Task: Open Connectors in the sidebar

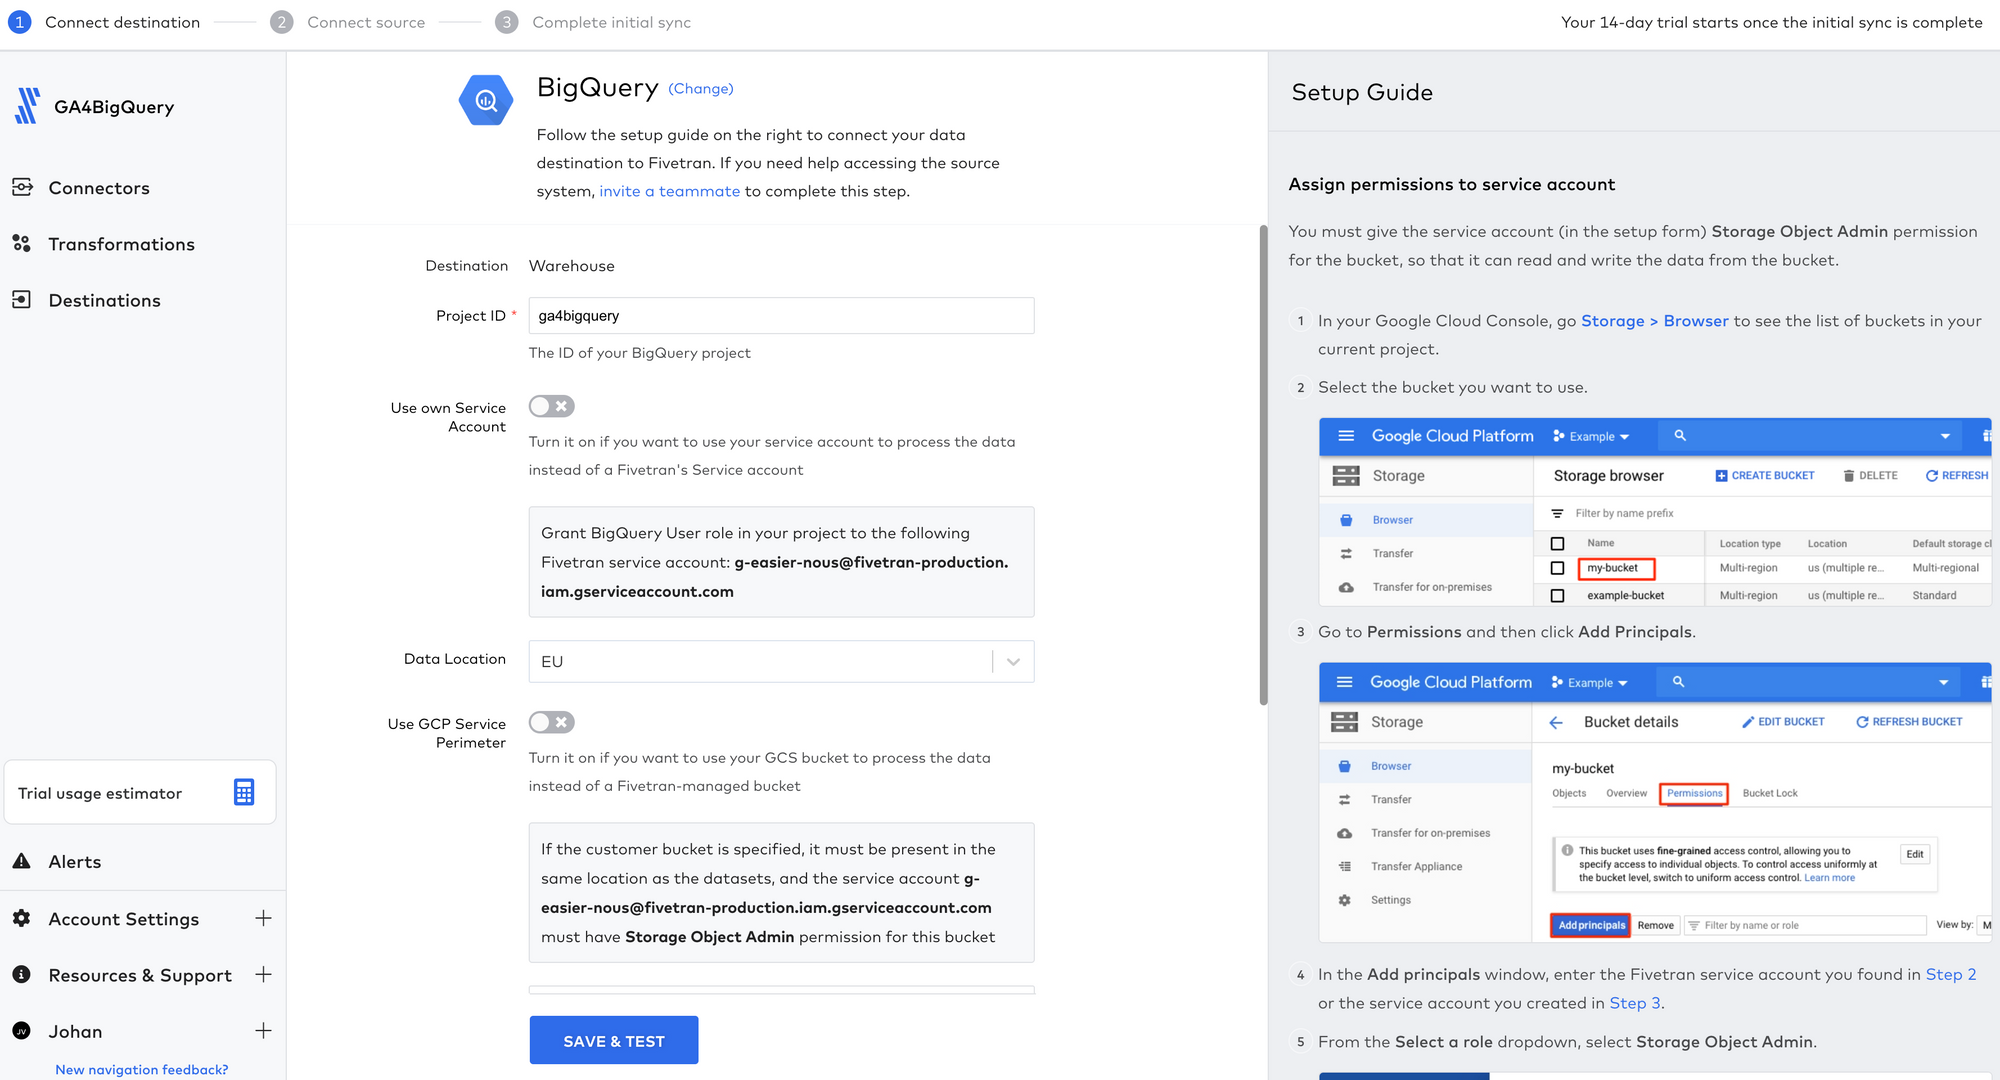Action: click(99, 188)
